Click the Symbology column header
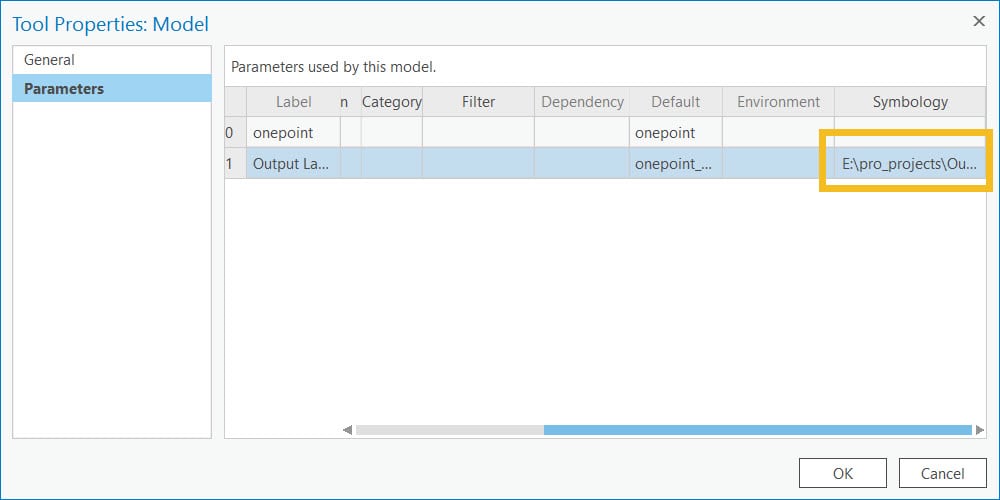 tap(909, 102)
